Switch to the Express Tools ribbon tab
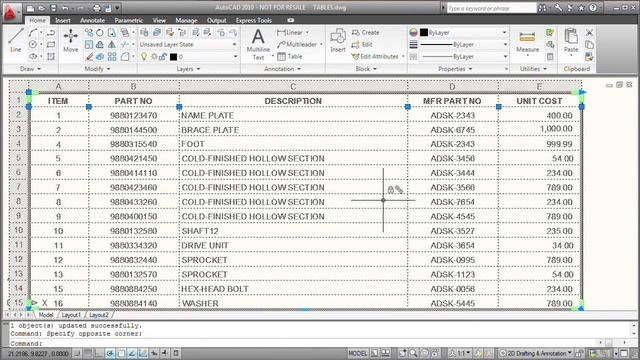Screen dimensions: 640x360 point(253,20)
